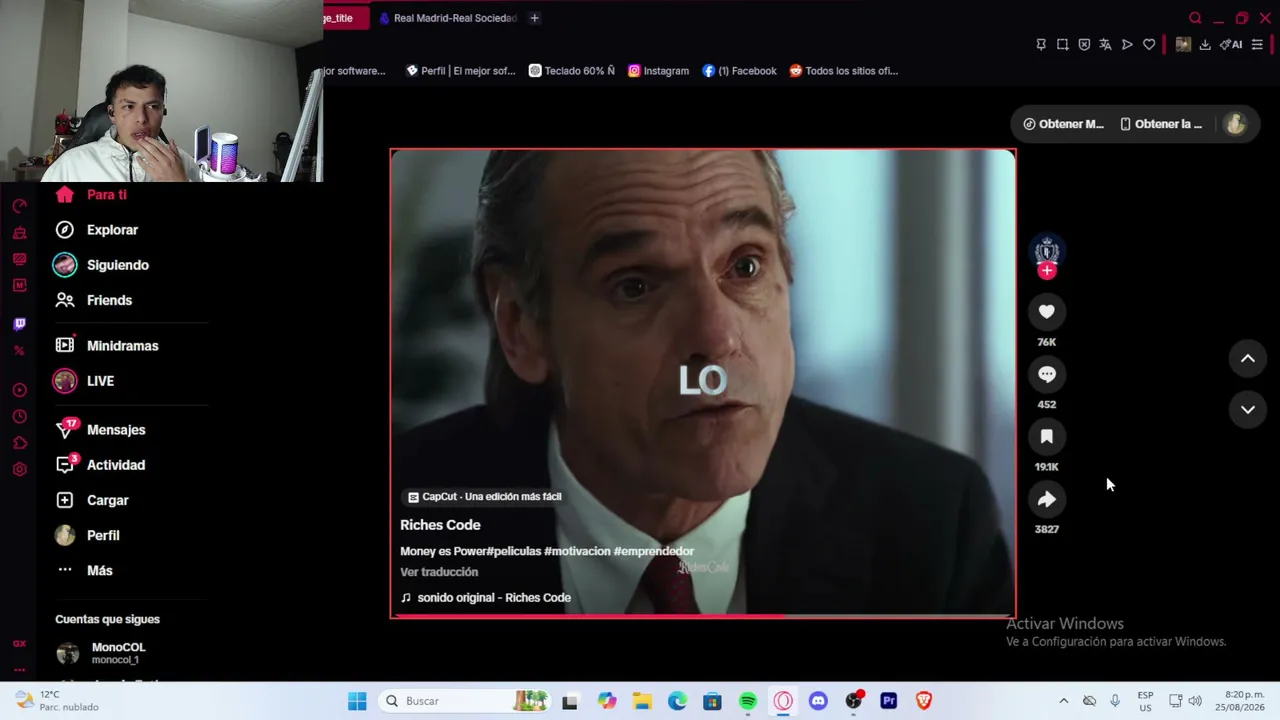Share the video with 3827 shares
This screenshot has width=1280, height=720.
[x=1046, y=499]
